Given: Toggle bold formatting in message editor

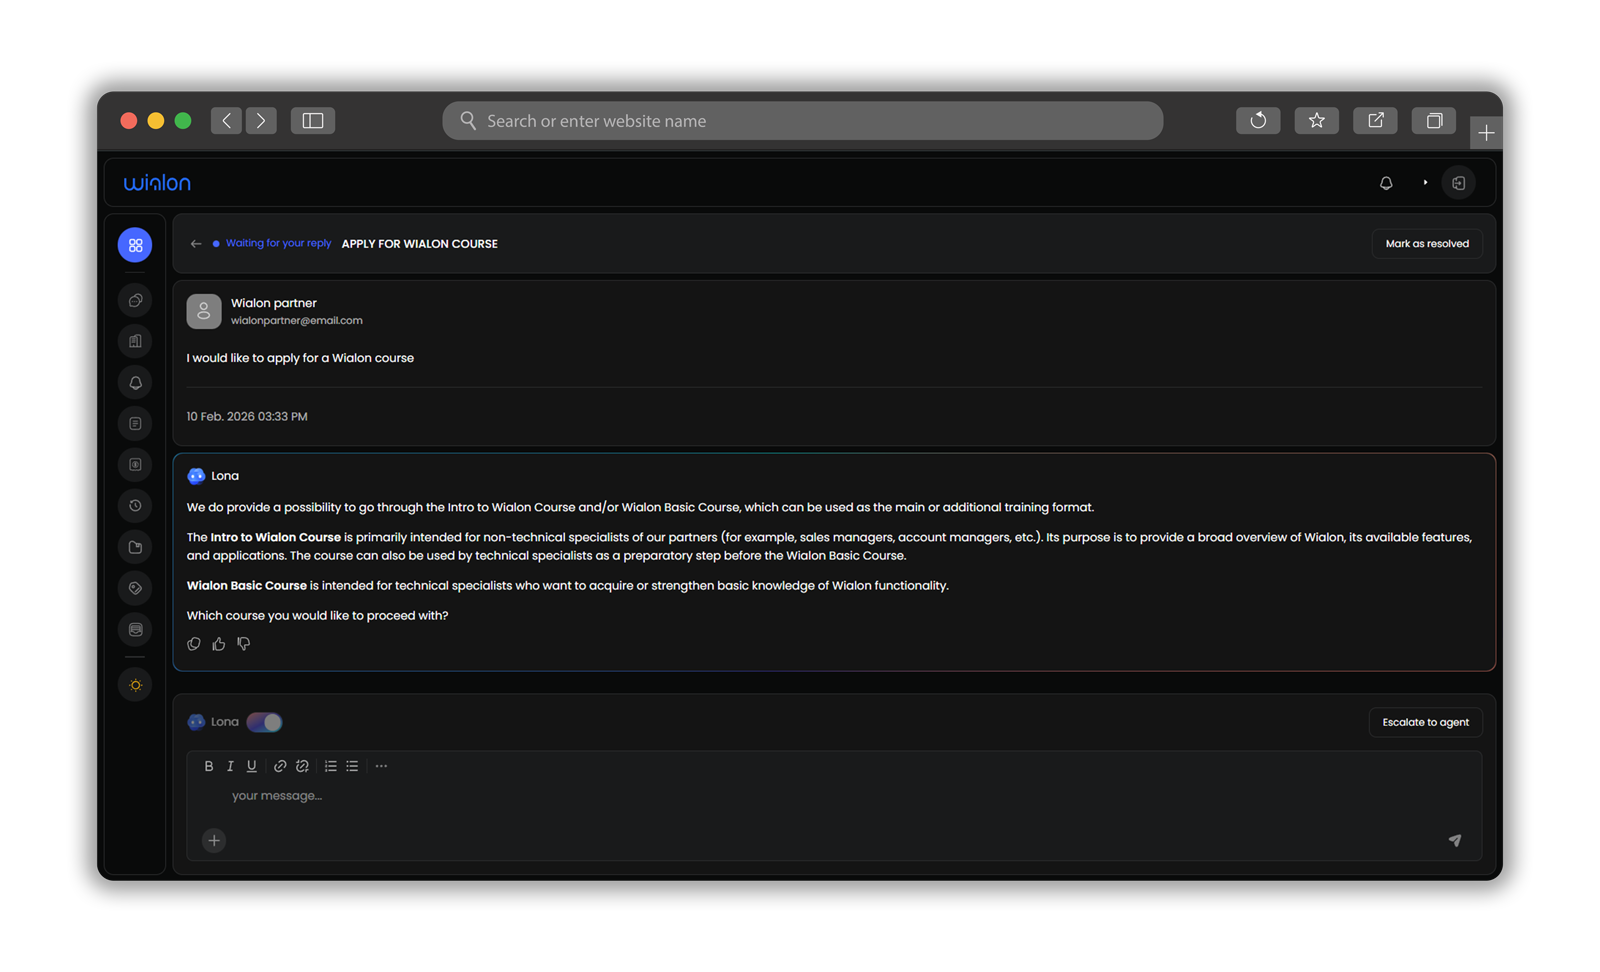Looking at the screenshot, I should [209, 766].
